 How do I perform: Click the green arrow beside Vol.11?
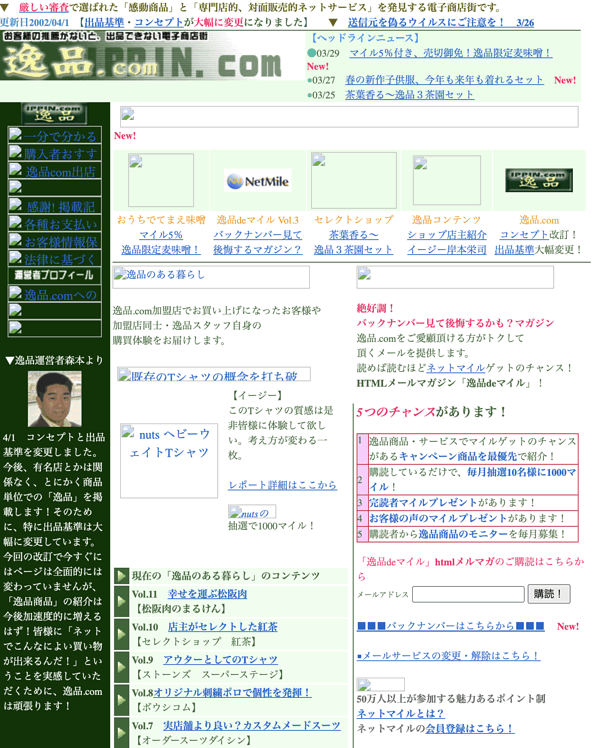tap(122, 601)
